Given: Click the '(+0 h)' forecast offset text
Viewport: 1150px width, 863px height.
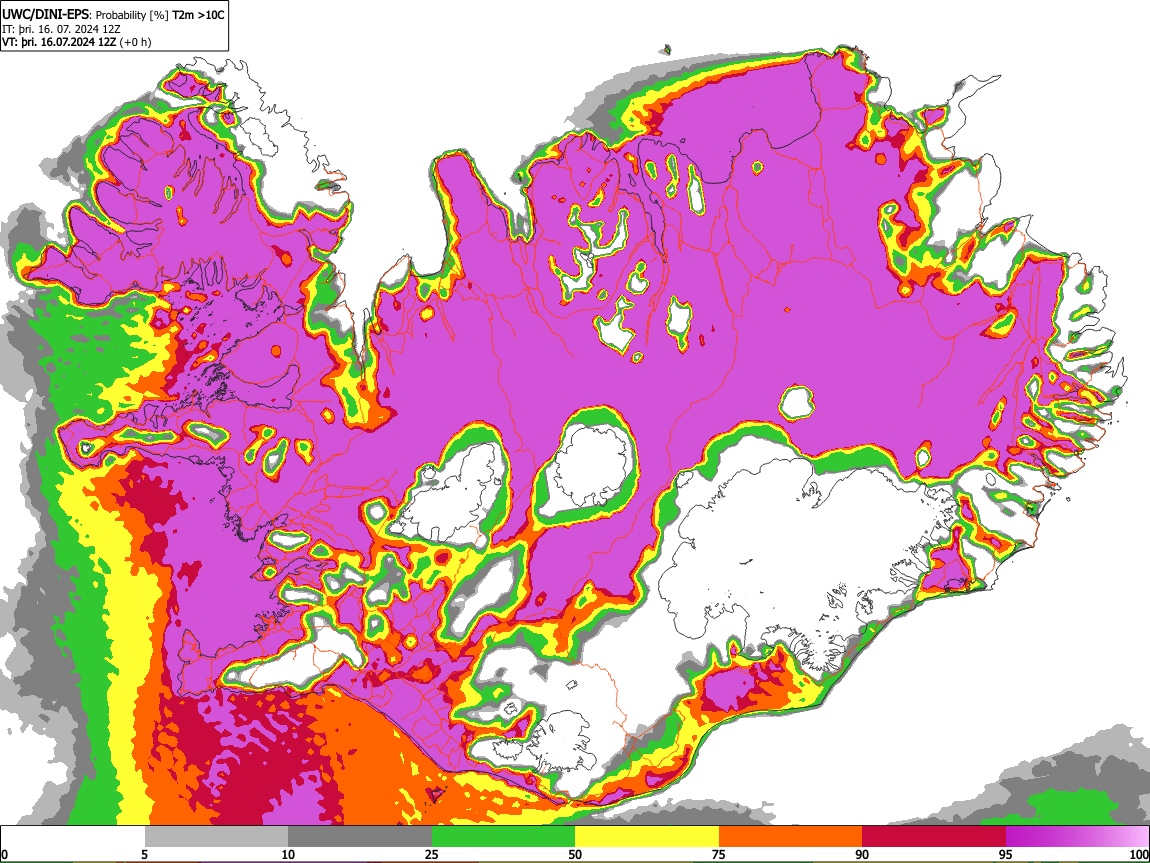Looking at the screenshot, I should 136,42.
